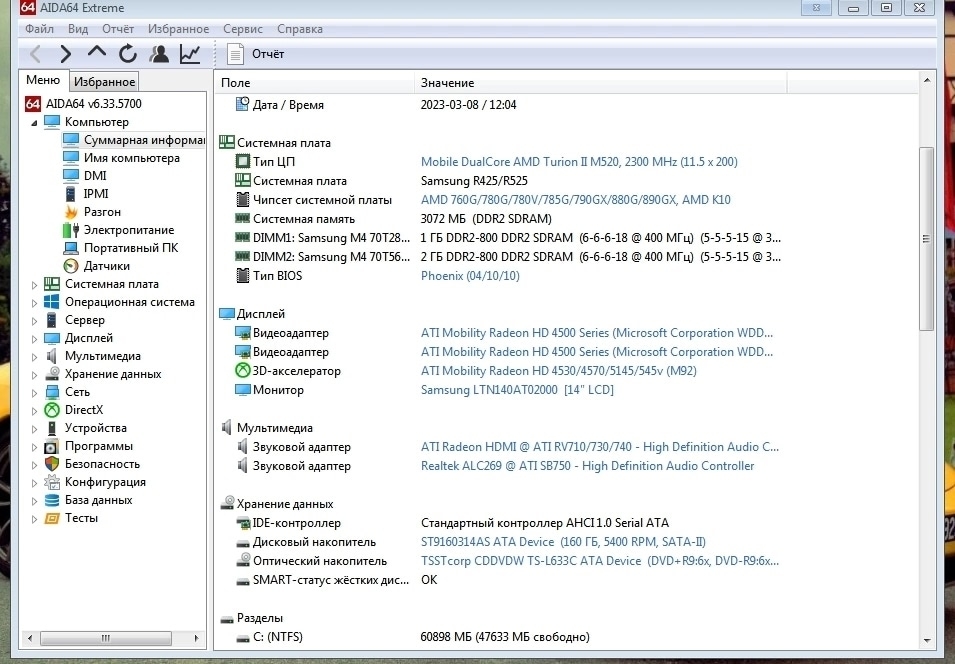Collapse the Компьютер tree node
This screenshot has width=955, height=664.
[35, 122]
